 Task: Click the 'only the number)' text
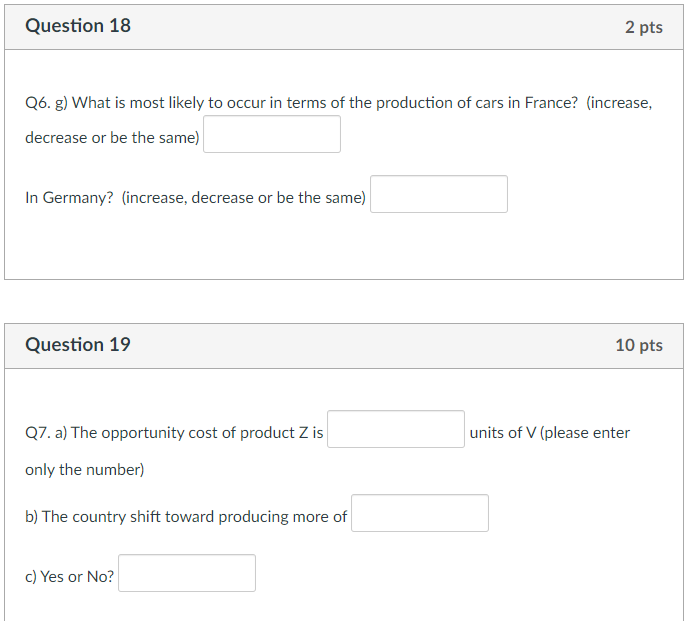[x=85, y=470]
